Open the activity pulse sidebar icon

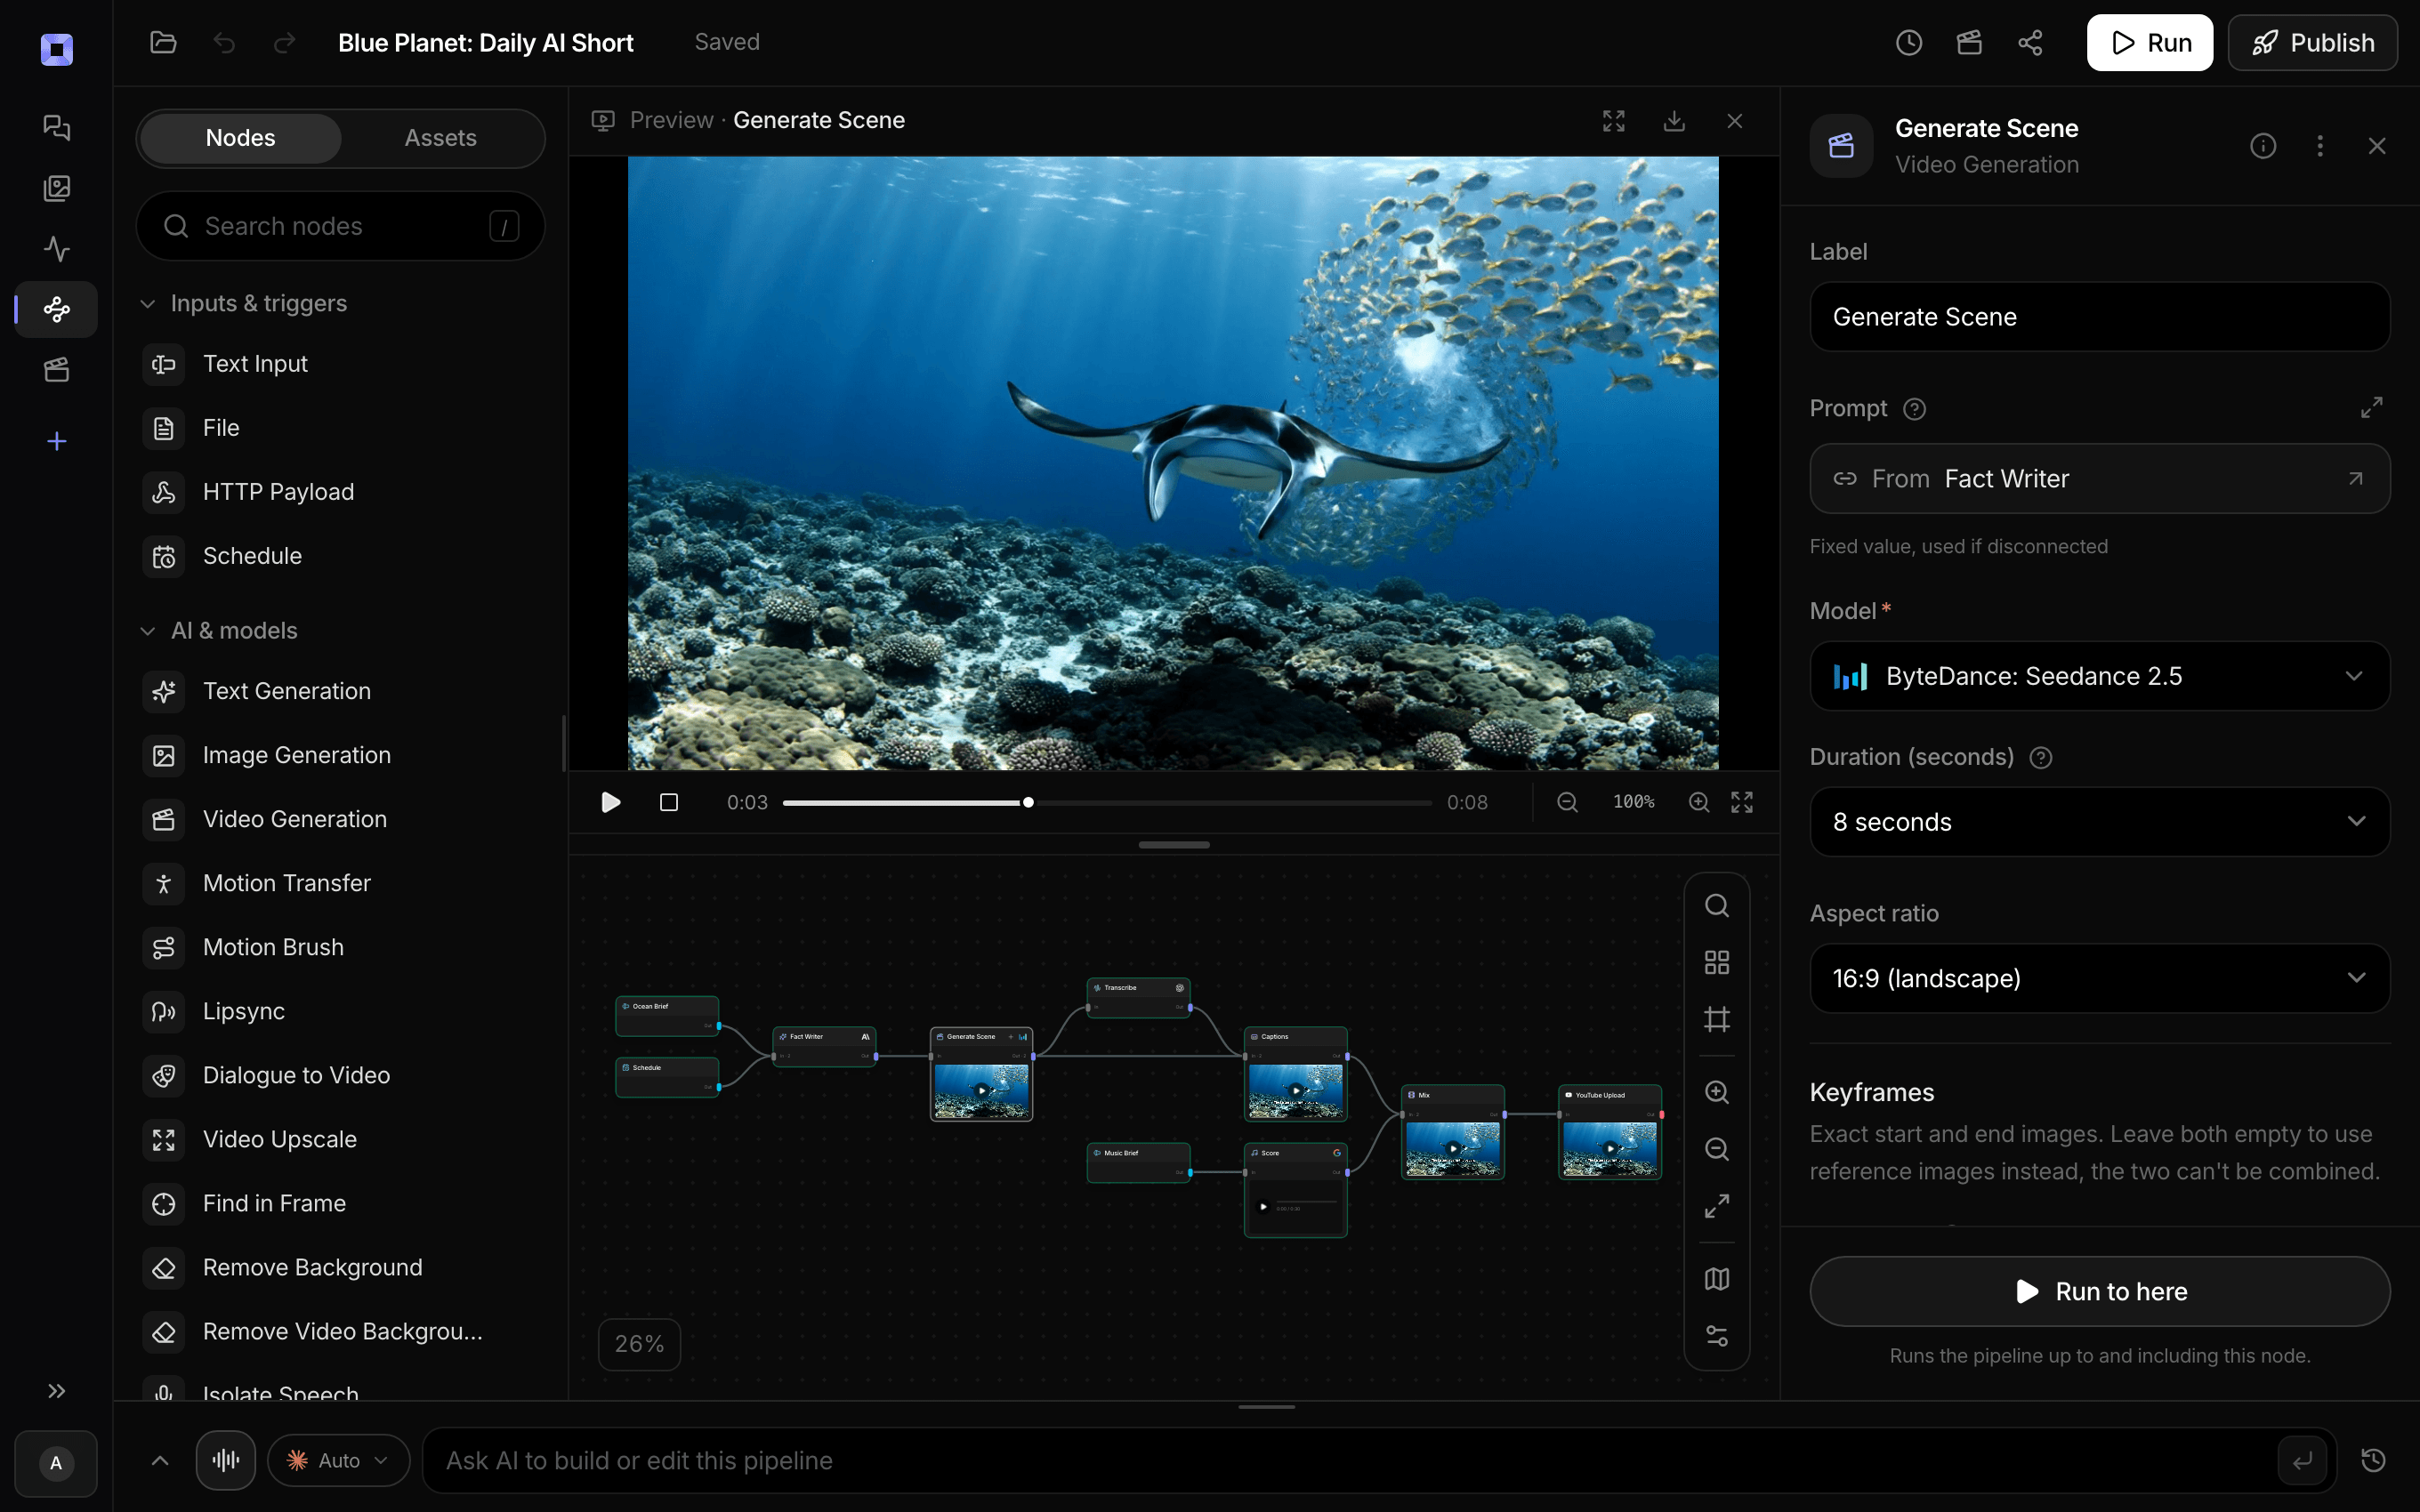[57, 248]
